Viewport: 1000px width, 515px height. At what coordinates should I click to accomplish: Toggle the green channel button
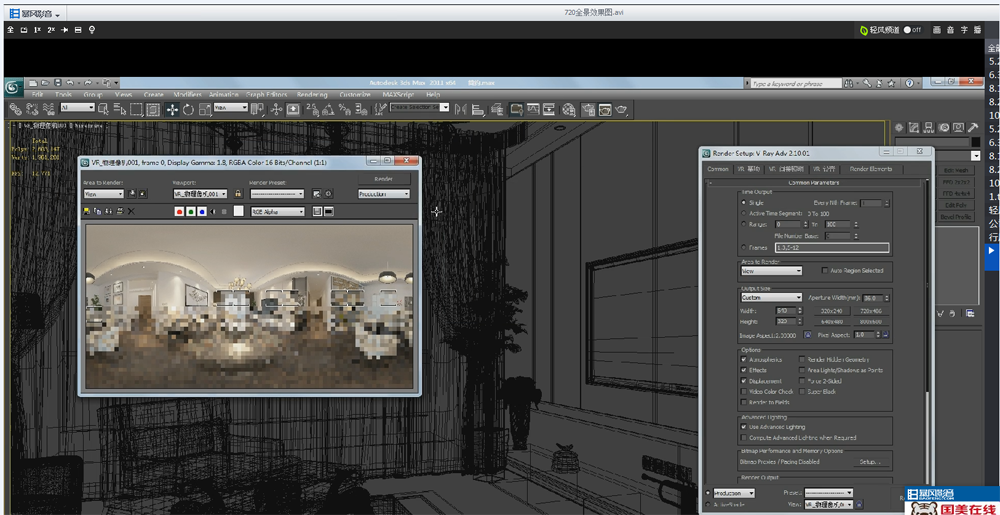pyautogui.click(x=191, y=212)
